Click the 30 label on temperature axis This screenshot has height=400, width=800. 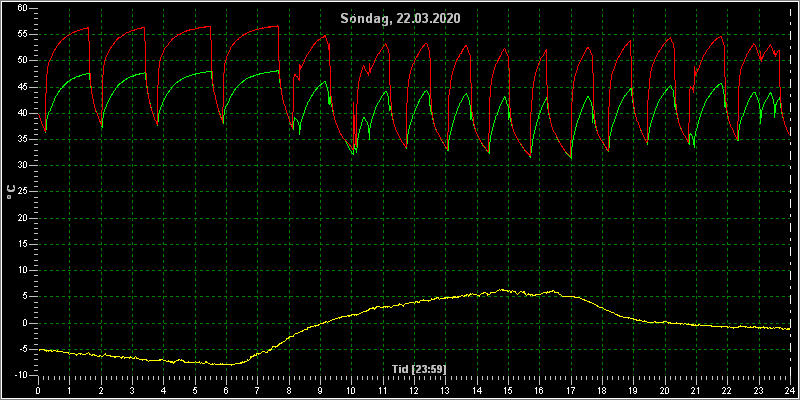[x=22, y=165]
